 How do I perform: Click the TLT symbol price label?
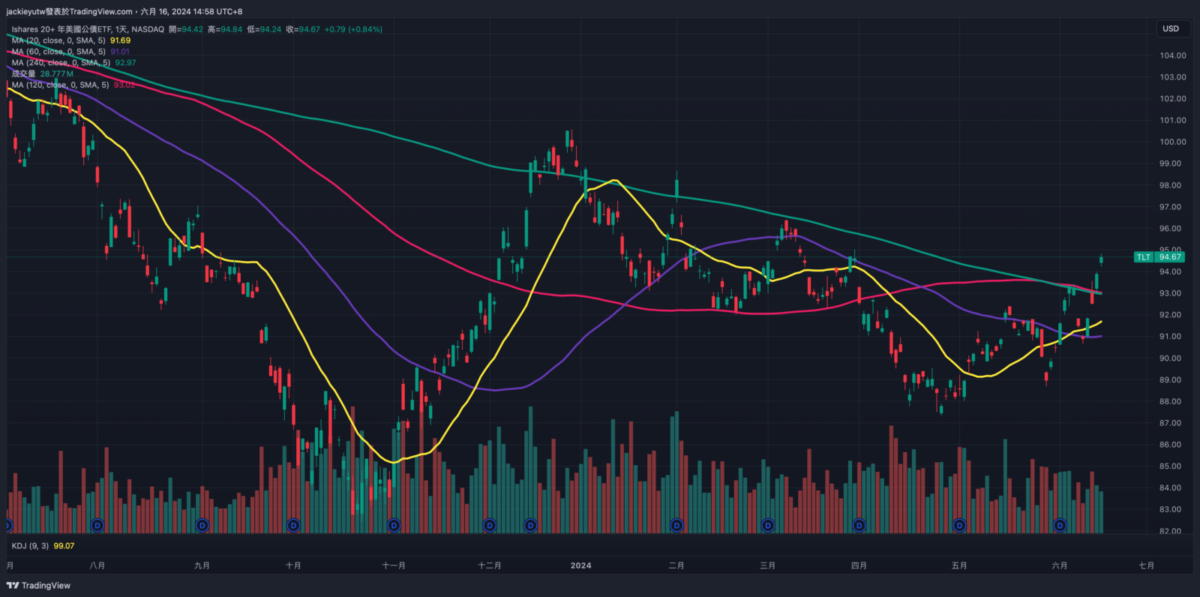pos(1143,257)
